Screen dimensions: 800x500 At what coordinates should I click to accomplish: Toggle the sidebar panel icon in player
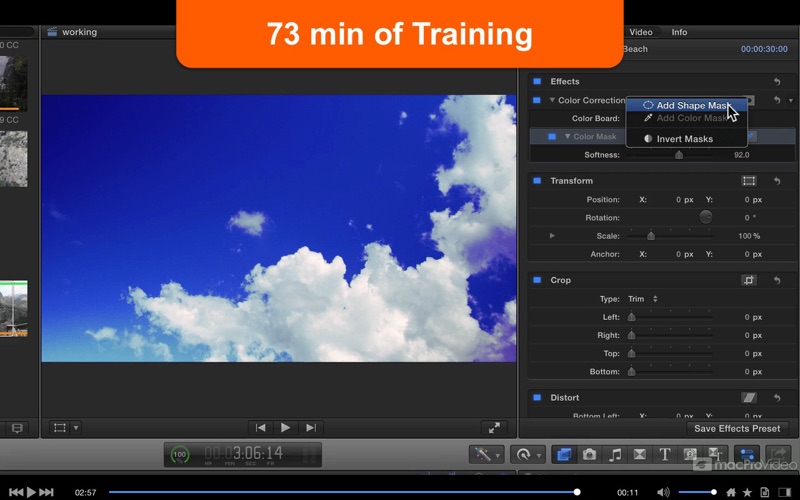point(785,492)
